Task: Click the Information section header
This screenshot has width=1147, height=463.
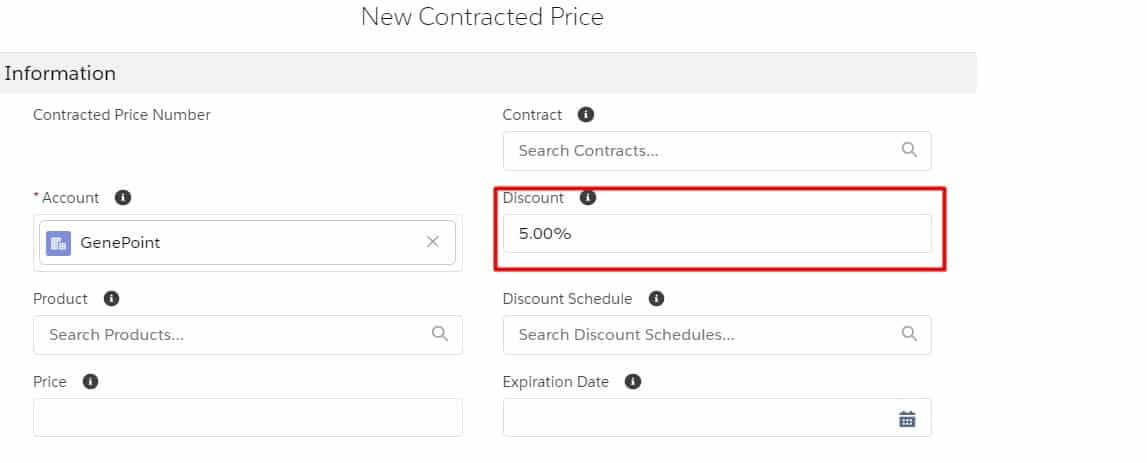Action: point(61,74)
